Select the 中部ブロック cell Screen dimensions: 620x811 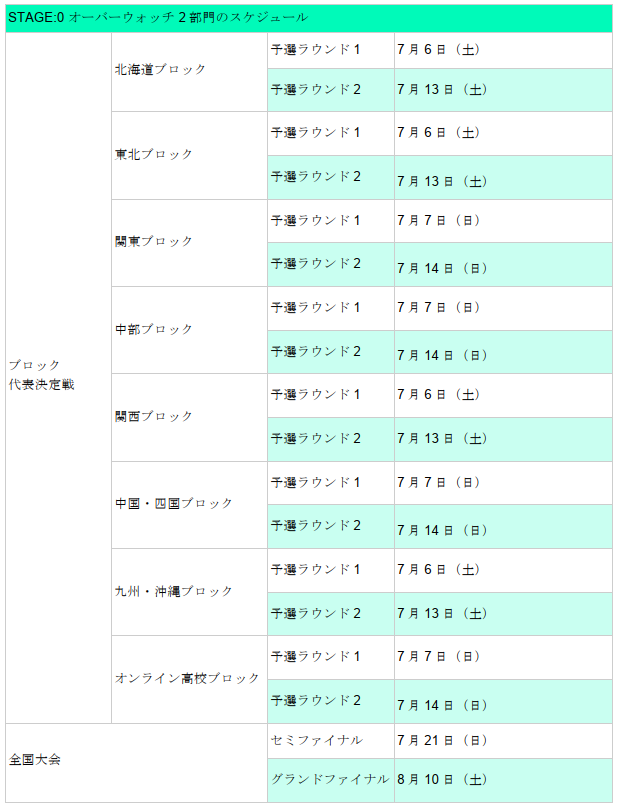pyautogui.click(x=189, y=330)
